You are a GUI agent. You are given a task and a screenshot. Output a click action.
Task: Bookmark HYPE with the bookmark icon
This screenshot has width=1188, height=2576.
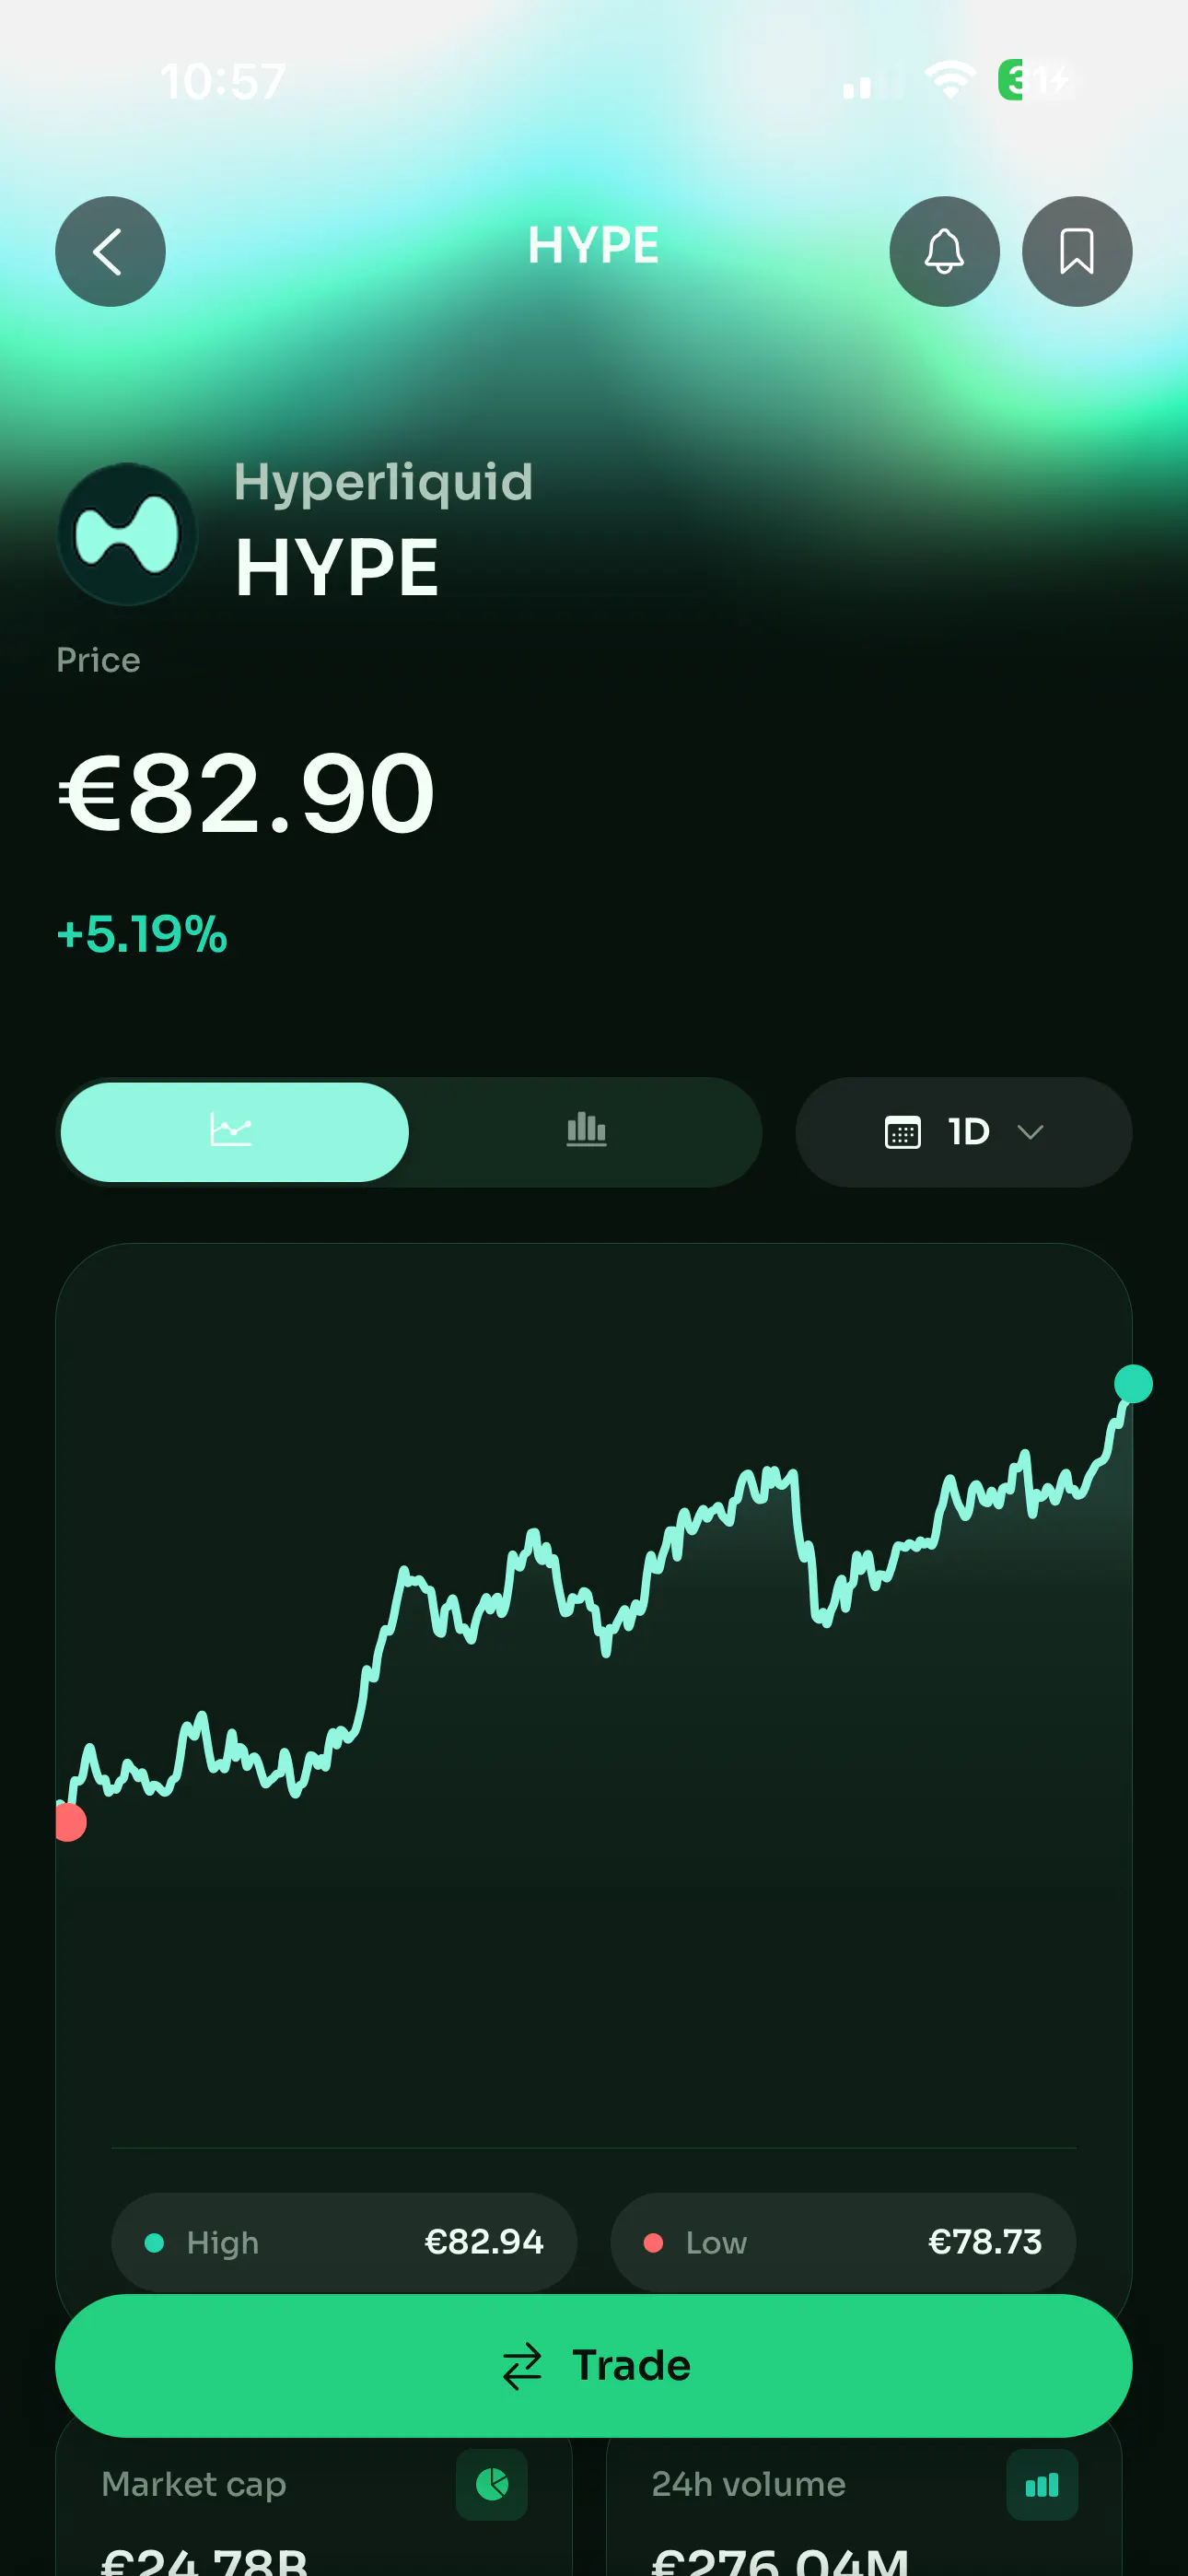(x=1076, y=251)
